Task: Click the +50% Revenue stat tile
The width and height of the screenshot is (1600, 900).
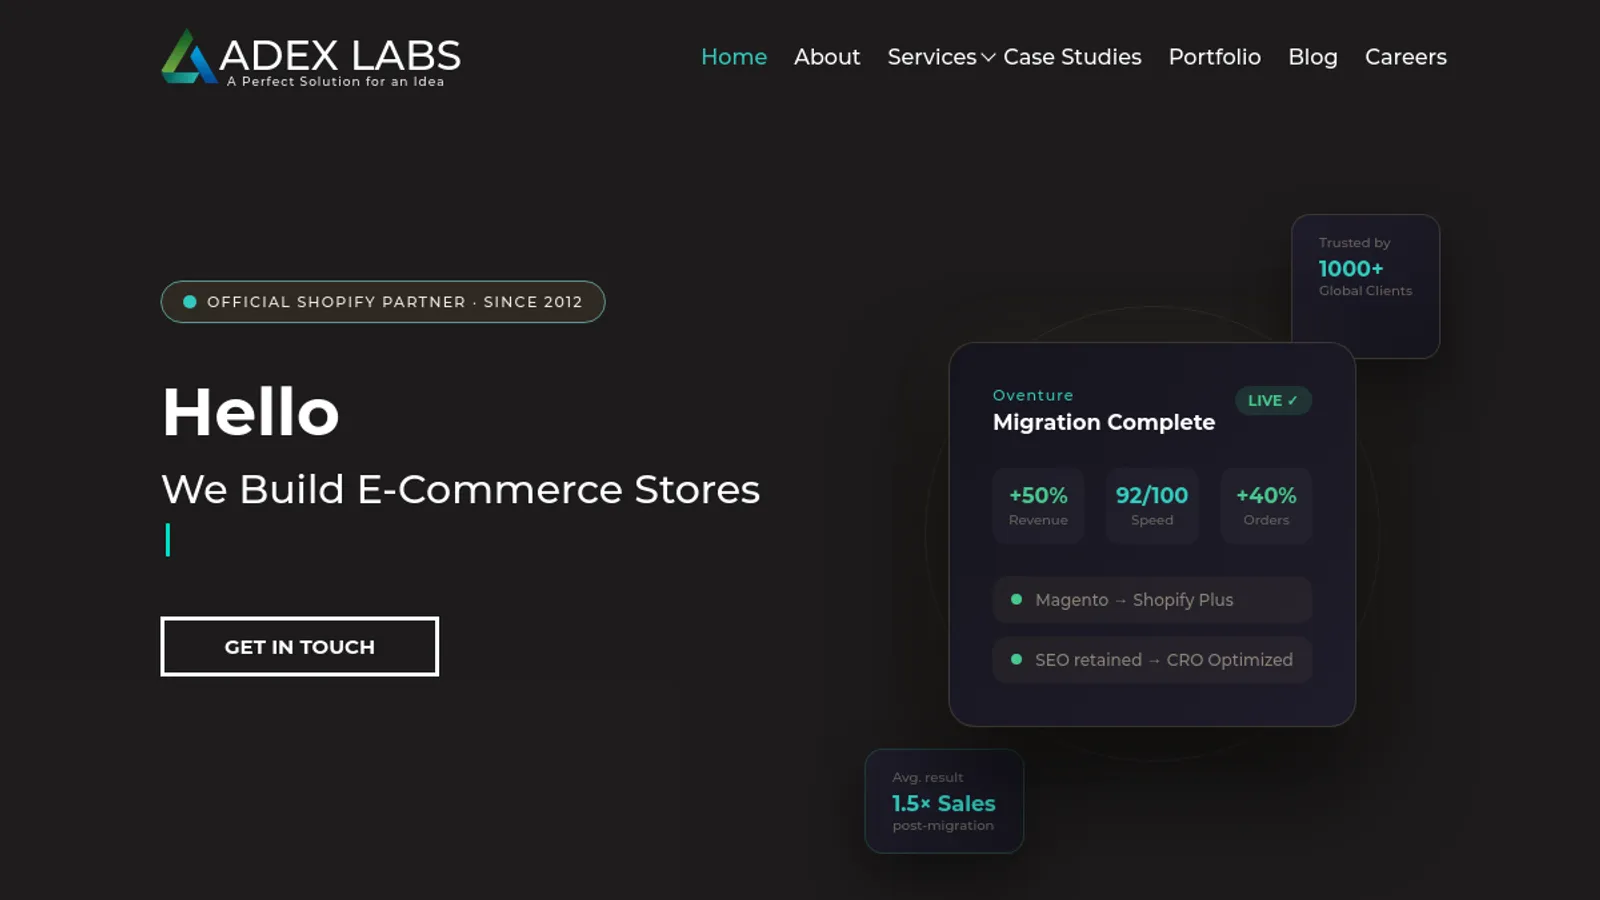Action: (1038, 506)
